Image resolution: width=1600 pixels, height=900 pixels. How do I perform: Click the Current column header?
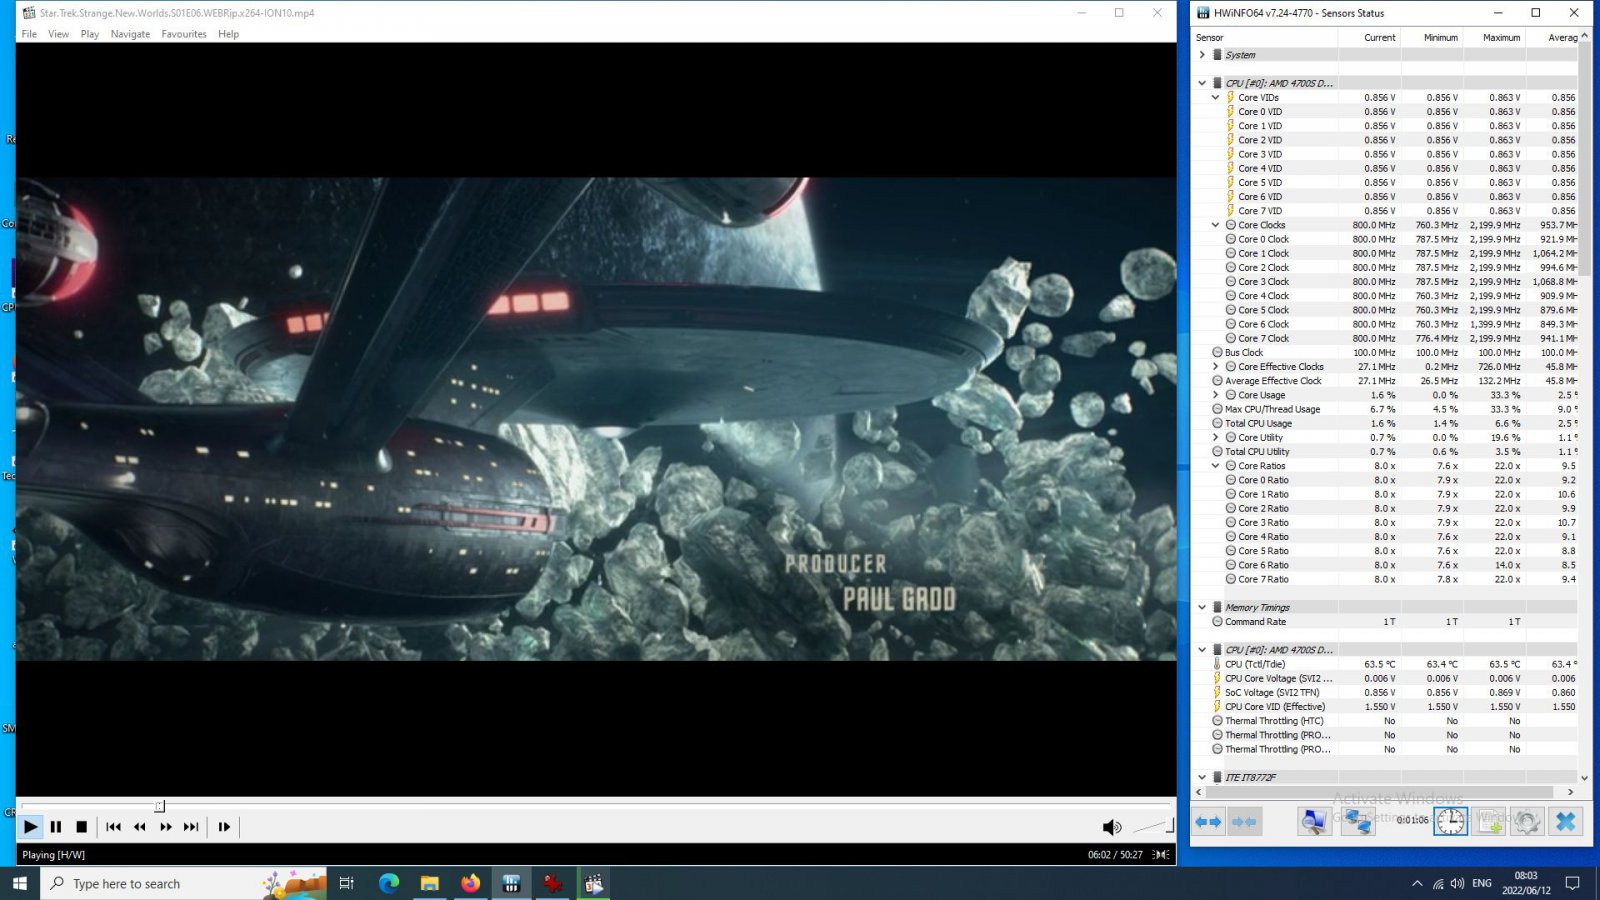1369,37
